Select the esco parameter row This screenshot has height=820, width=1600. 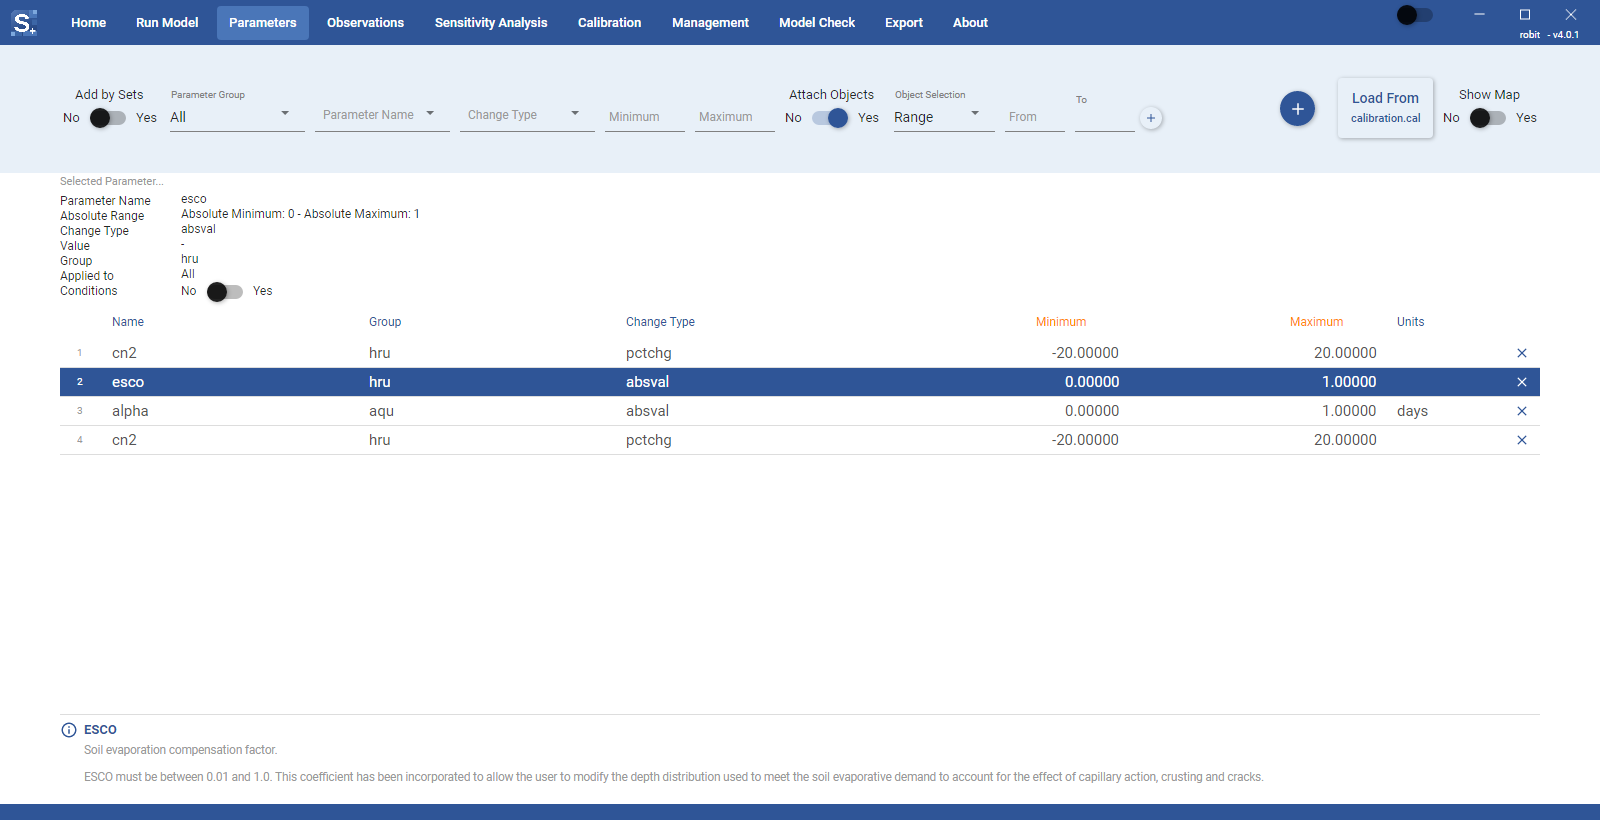click(x=800, y=382)
